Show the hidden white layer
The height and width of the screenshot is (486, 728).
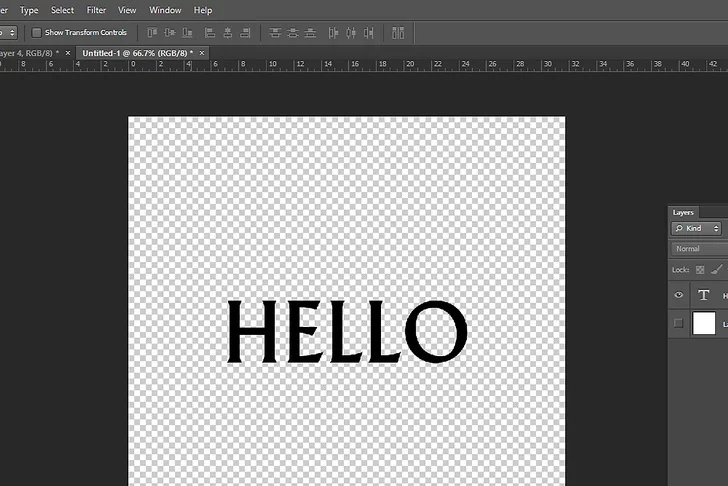pos(679,323)
